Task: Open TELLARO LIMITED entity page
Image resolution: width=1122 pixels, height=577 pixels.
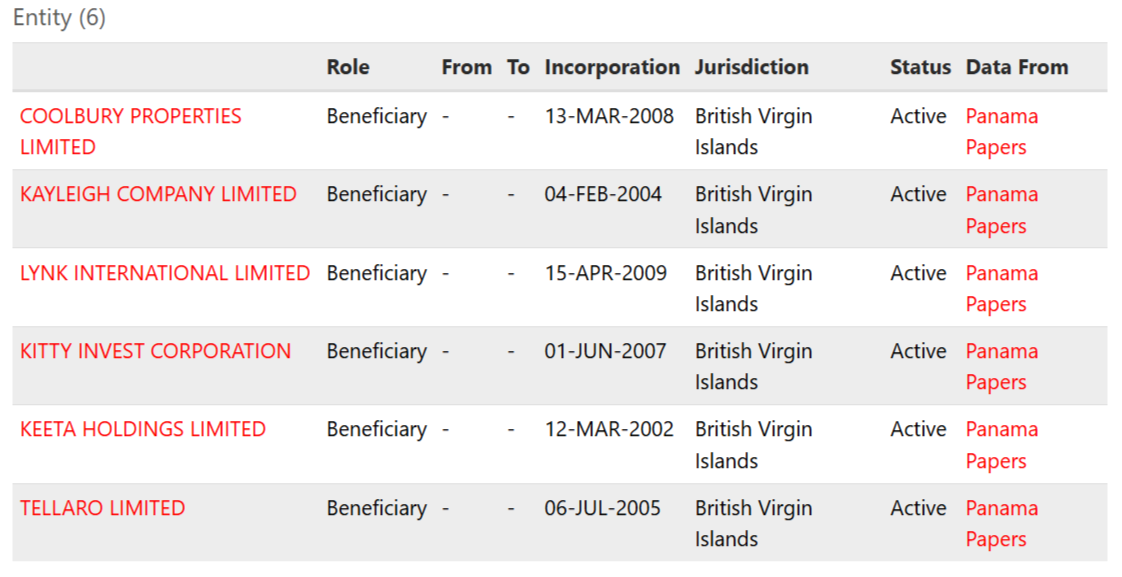Action: pyautogui.click(x=102, y=508)
